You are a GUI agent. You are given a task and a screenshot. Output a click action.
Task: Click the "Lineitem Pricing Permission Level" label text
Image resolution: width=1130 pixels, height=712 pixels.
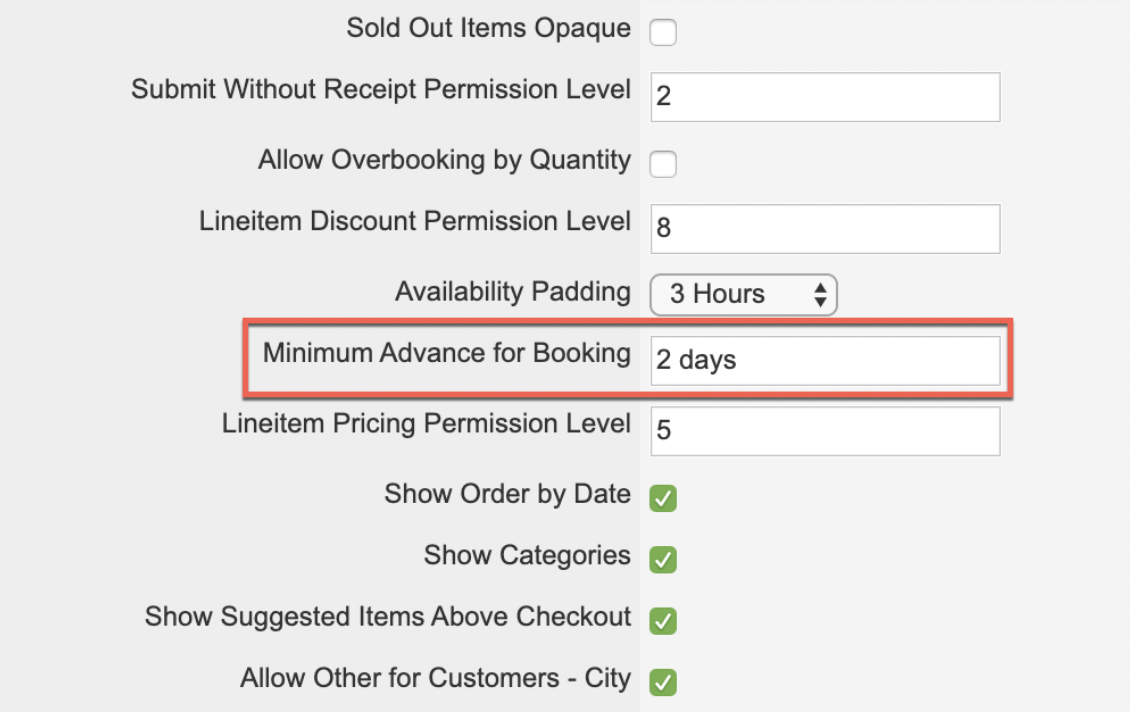click(426, 423)
